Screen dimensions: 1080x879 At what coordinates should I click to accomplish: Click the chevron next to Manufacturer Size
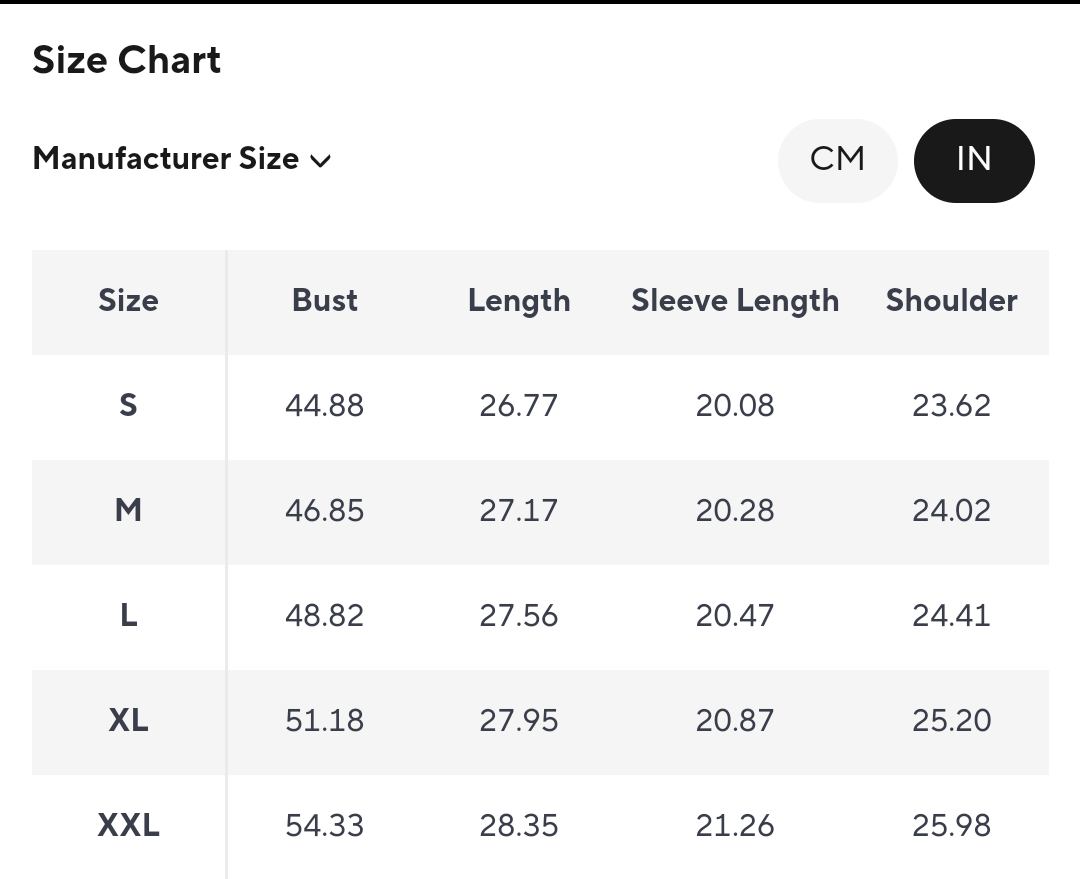(x=321, y=161)
